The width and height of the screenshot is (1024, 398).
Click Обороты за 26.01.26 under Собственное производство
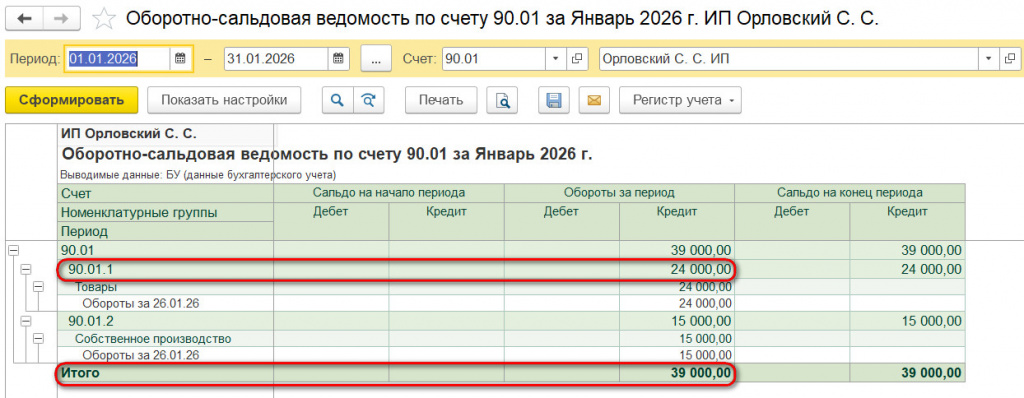tap(140, 356)
